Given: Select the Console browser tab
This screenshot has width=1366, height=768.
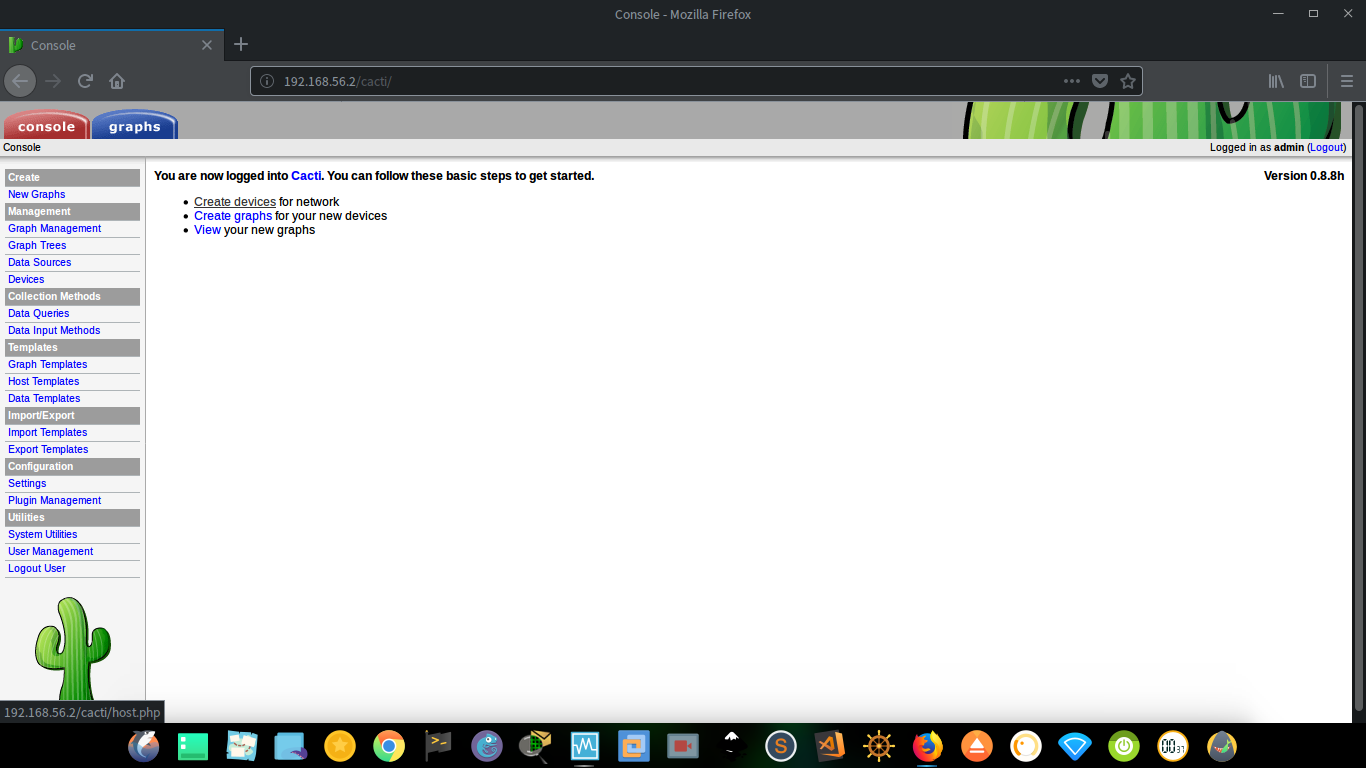Looking at the screenshot, I should pos(112,45).
